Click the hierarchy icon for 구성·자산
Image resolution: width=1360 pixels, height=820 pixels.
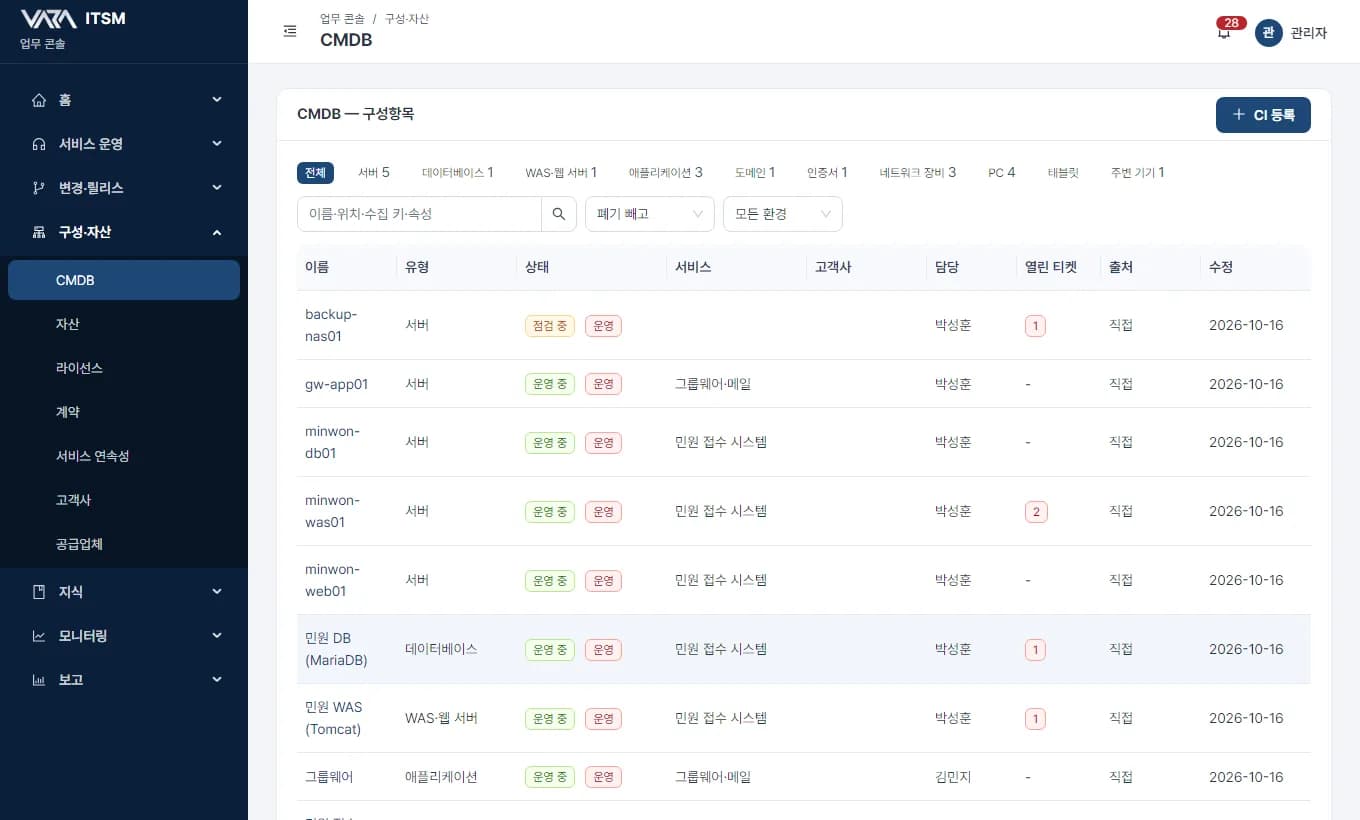(39, 232)
